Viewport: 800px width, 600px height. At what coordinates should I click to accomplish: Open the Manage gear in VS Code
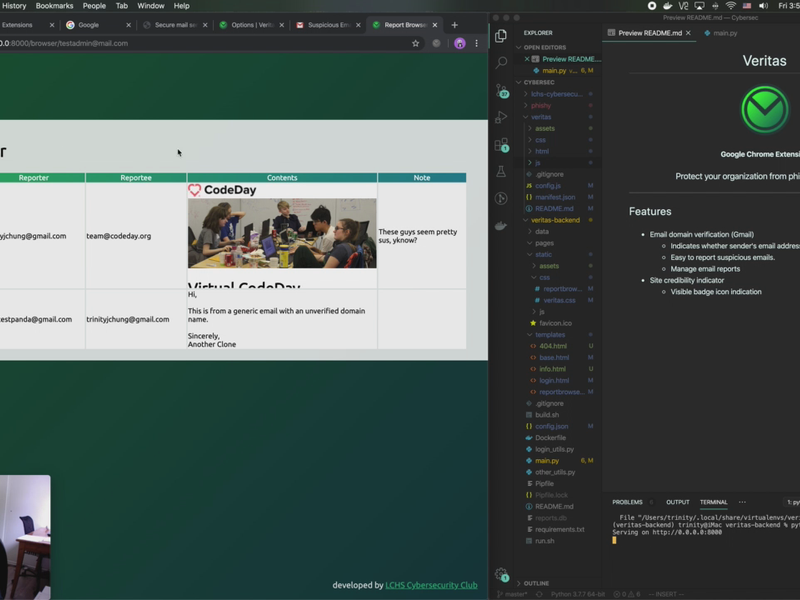tap(502, 575)
